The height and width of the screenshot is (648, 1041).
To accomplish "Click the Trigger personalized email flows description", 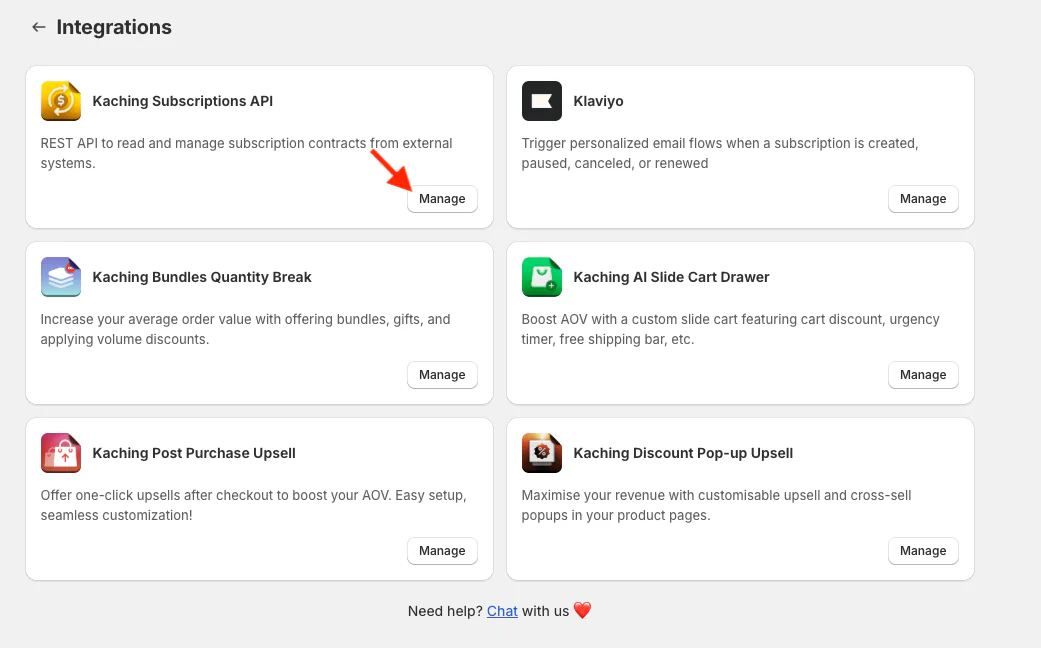I will [720, 153].
